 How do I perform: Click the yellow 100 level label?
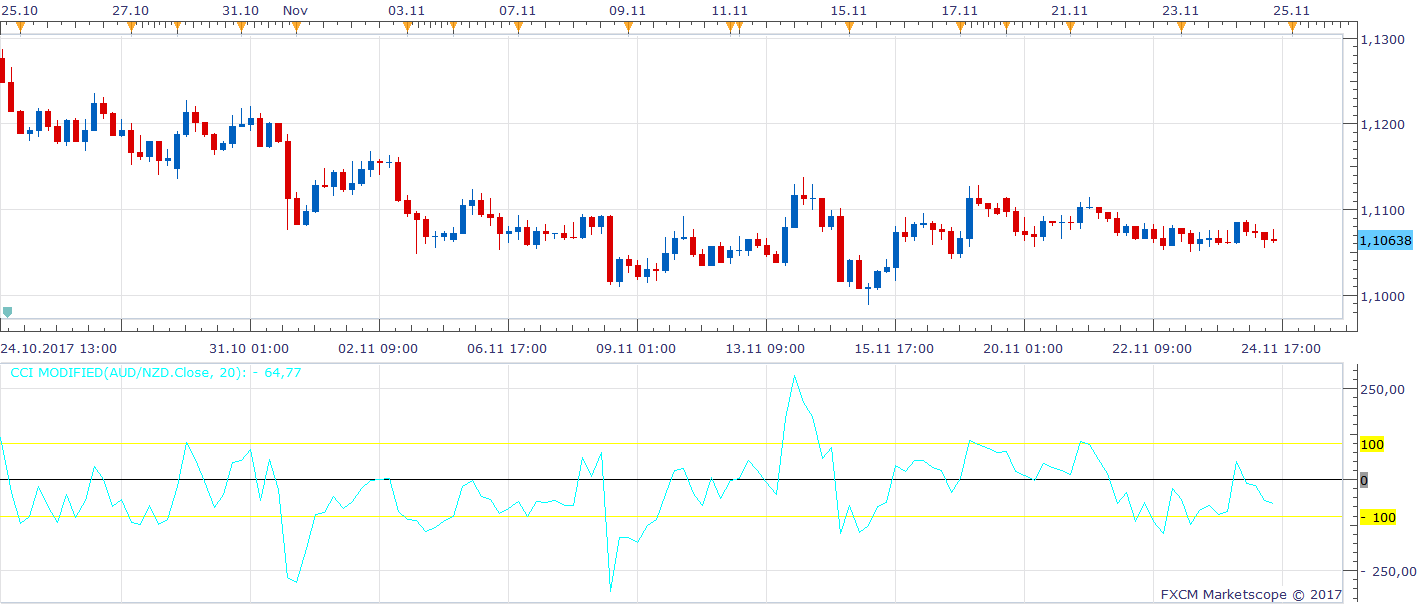1372,444
